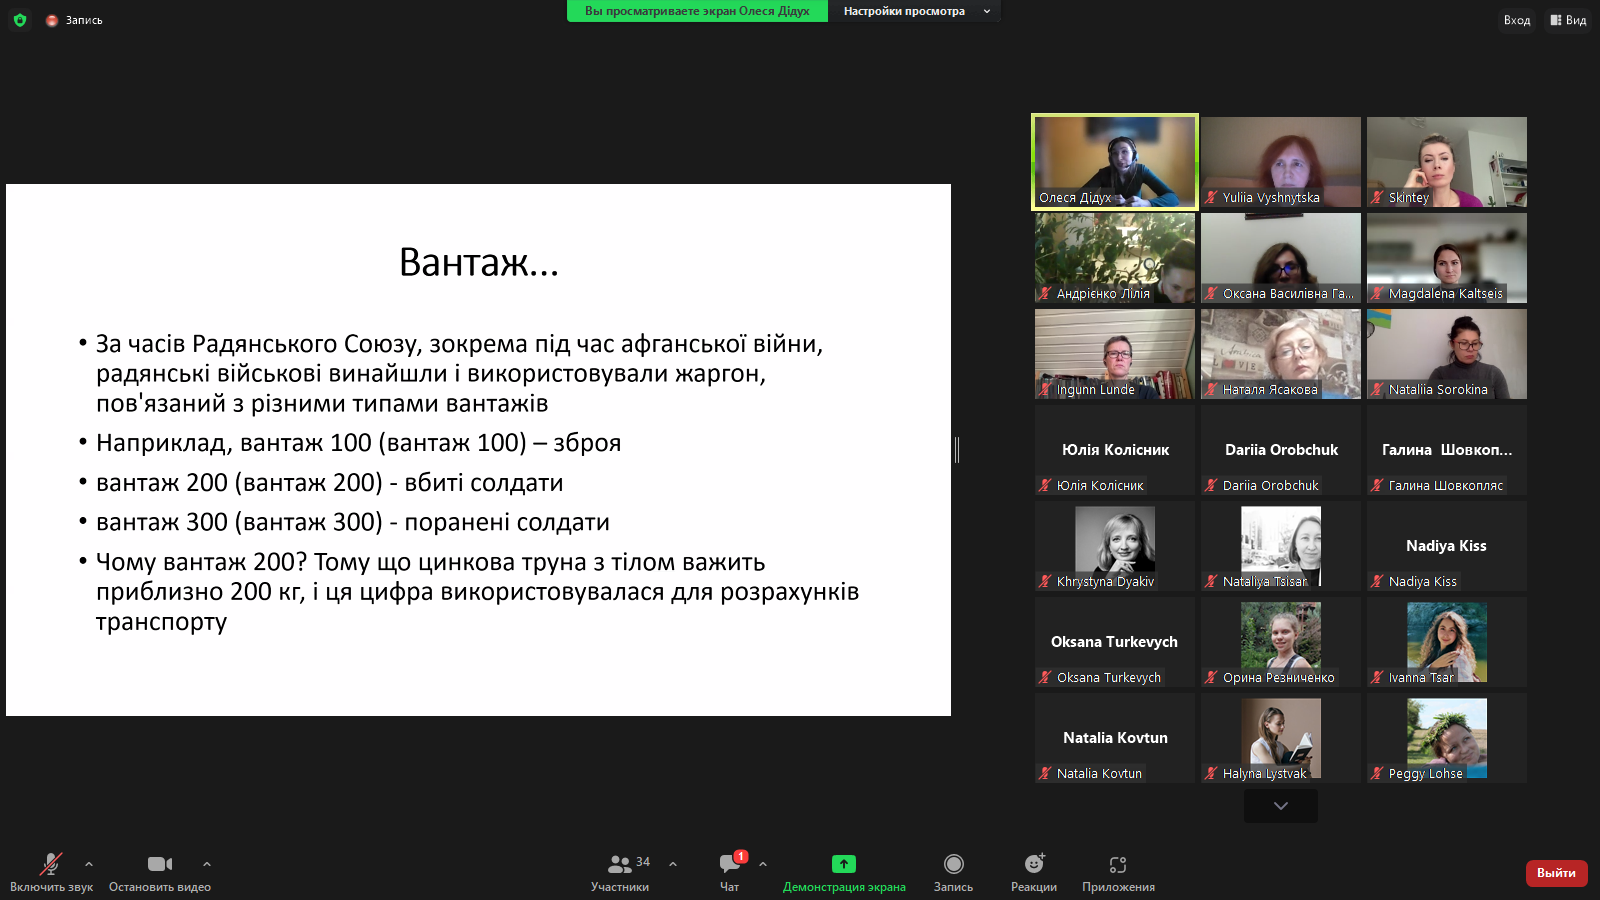Toggle camera with Остановить видео
Image resolution: width=1600 pixels, height=900 pixels.
click(160, 872)
